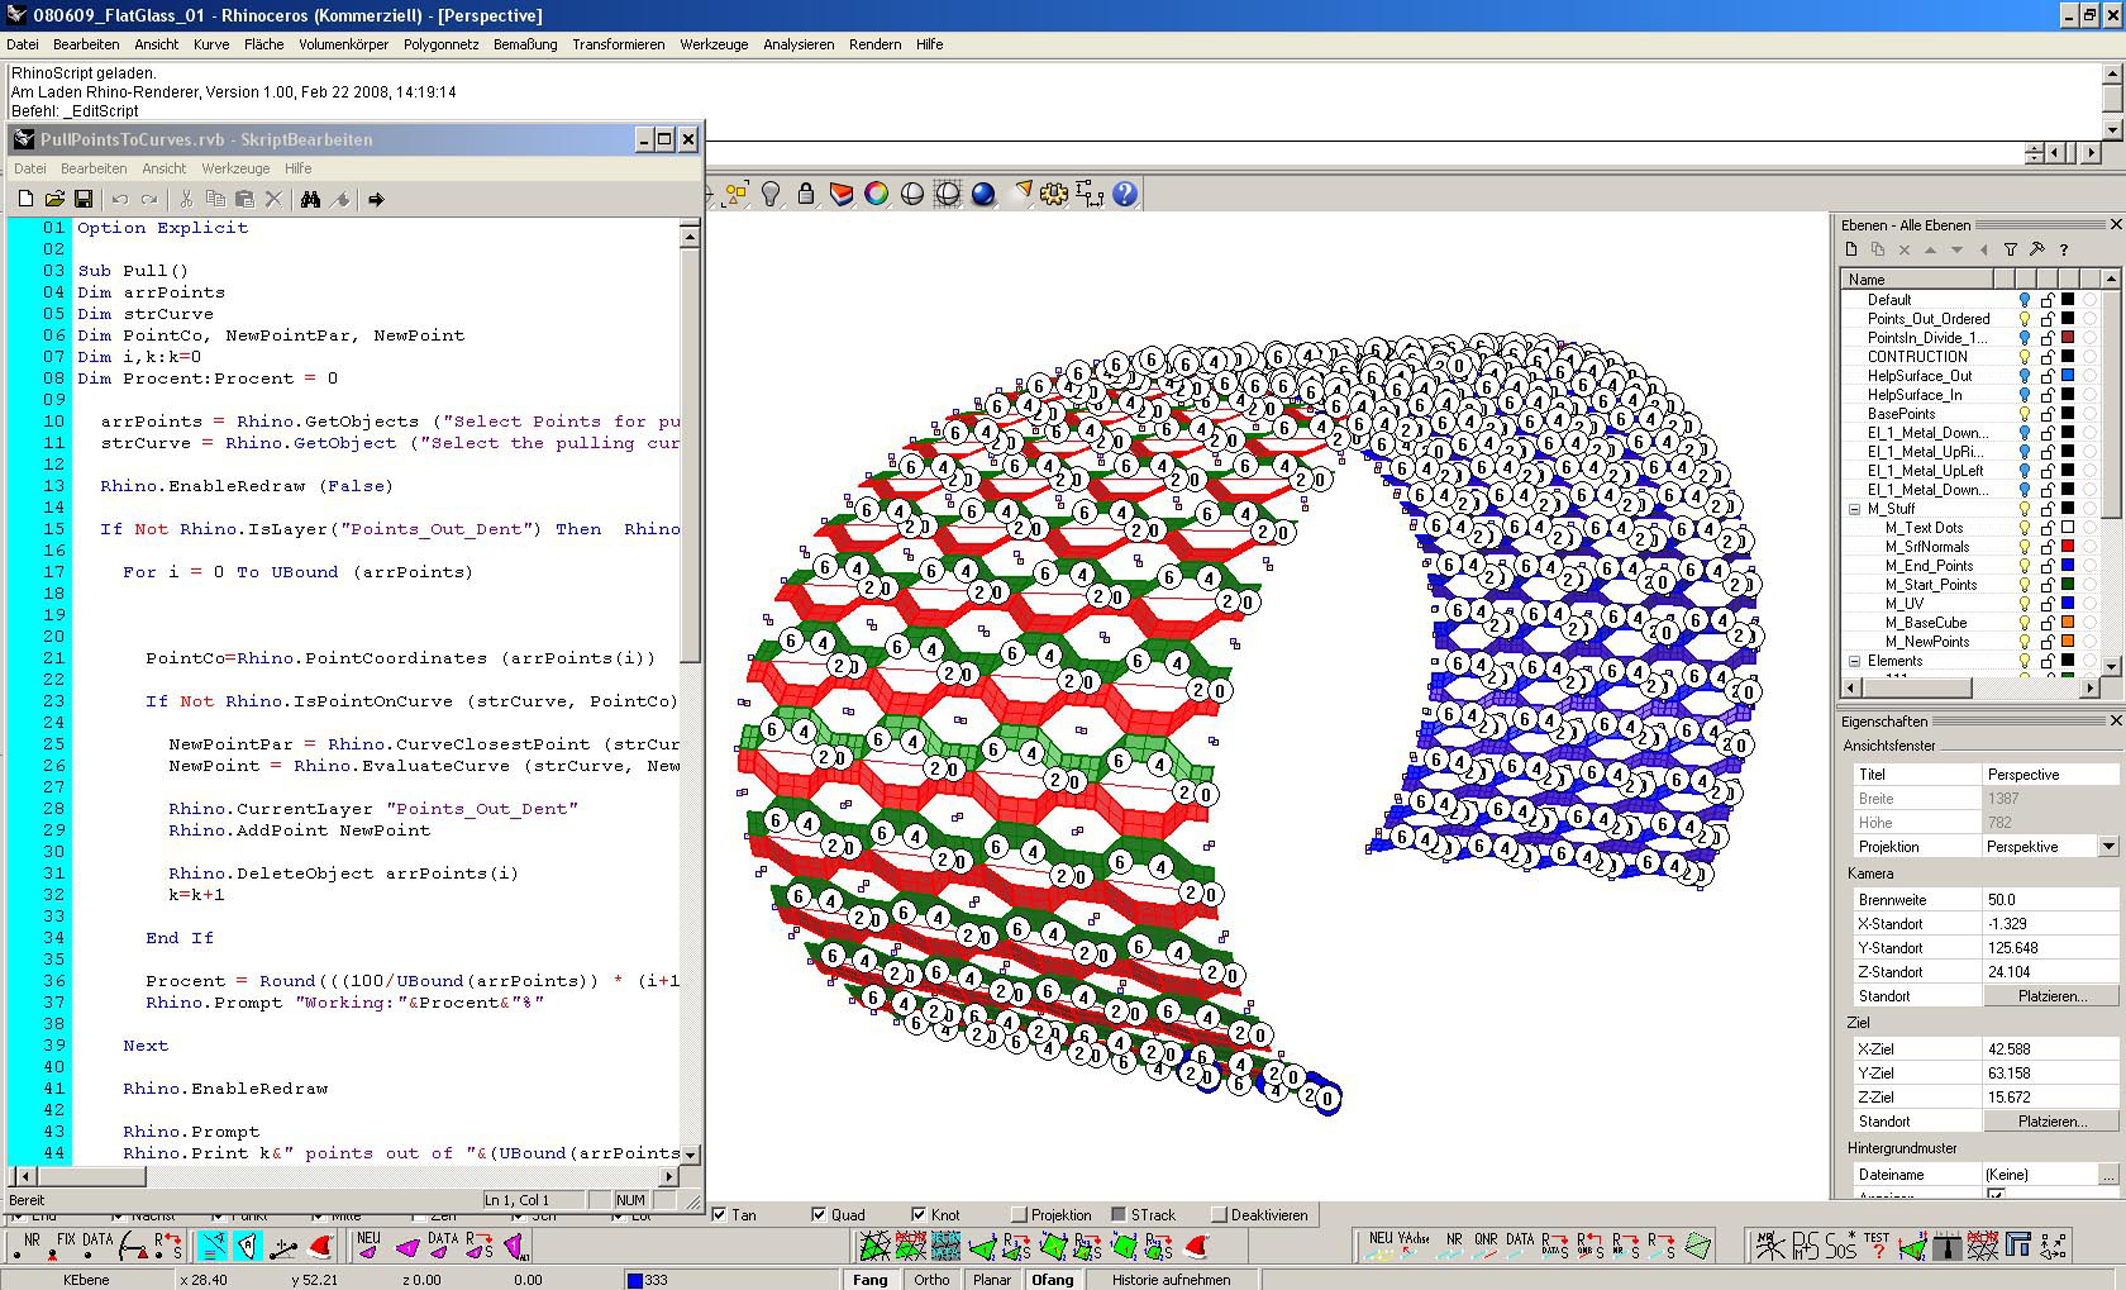Save the script with the floppy disk icon

point(83,199)
